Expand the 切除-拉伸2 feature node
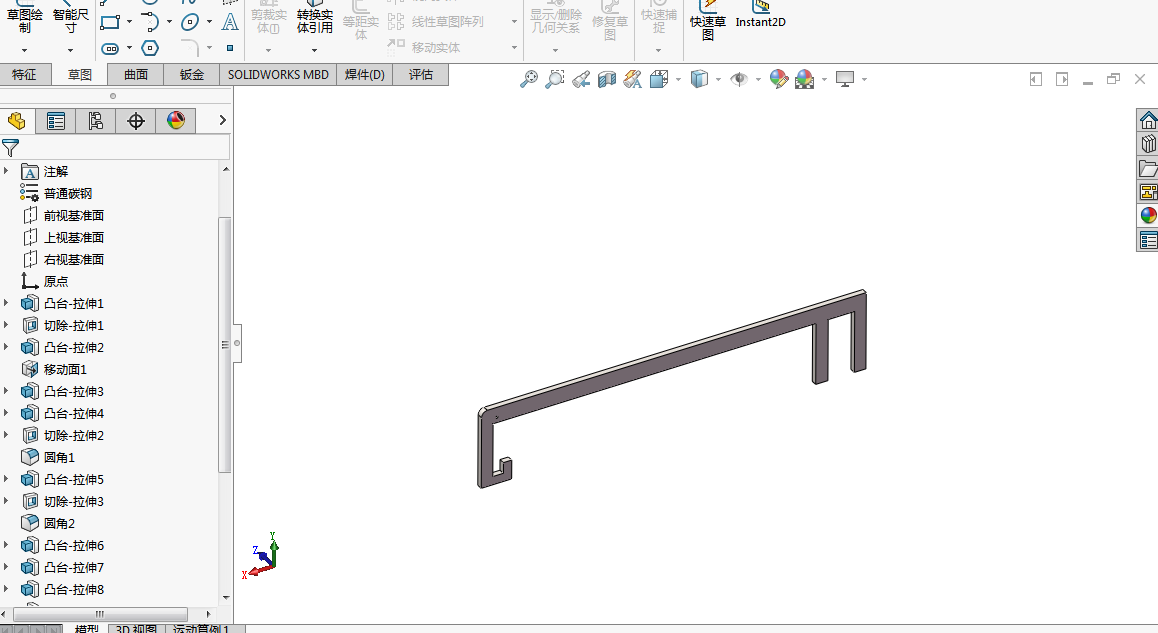 point(7,435)
